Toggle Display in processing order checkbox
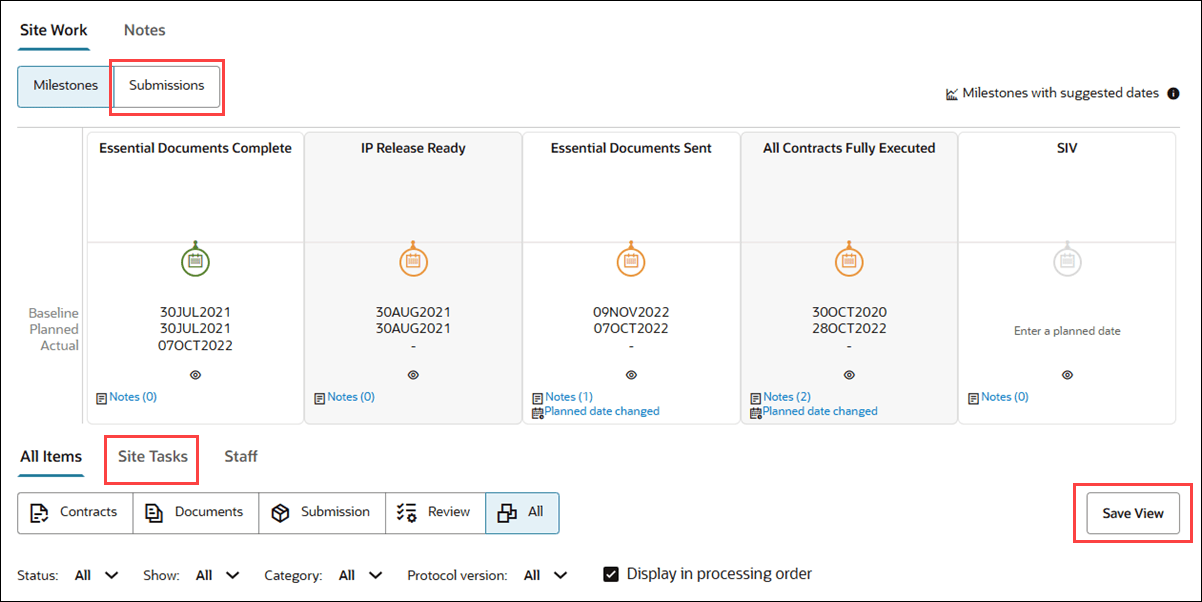1202x602 pixels. 611,574
